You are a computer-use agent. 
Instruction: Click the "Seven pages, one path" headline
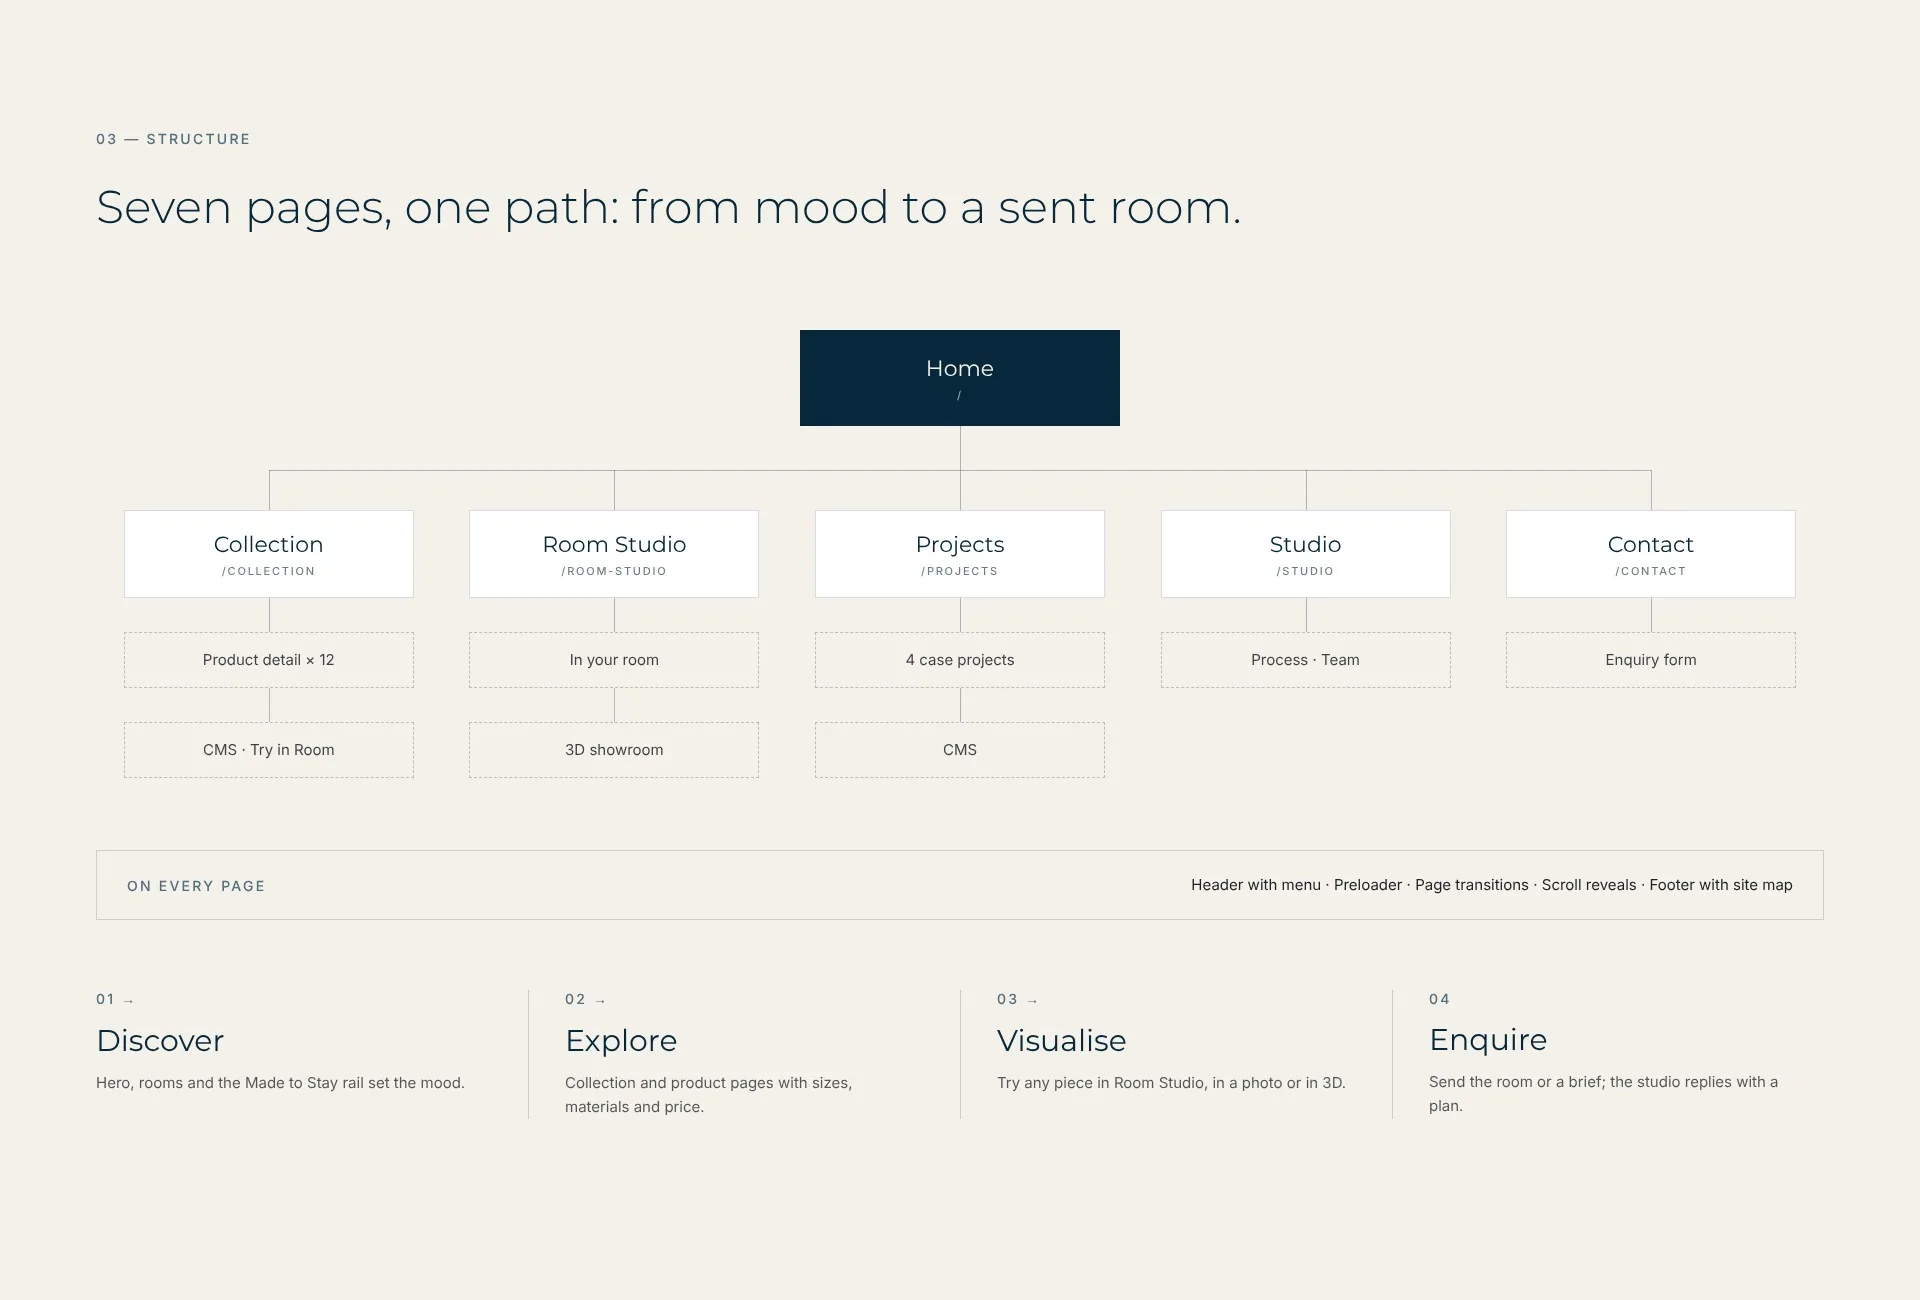pos(668,208)
